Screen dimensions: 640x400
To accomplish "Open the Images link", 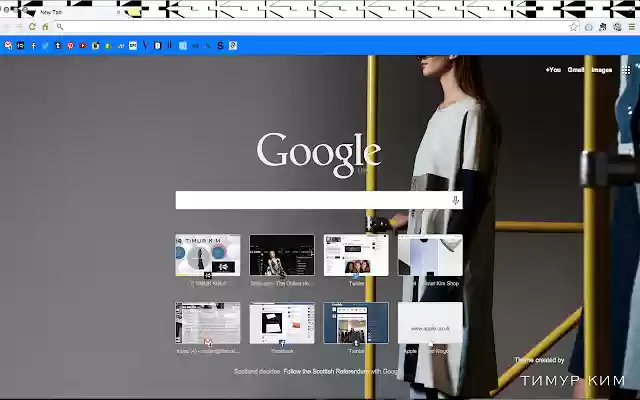I will (602, 70).
